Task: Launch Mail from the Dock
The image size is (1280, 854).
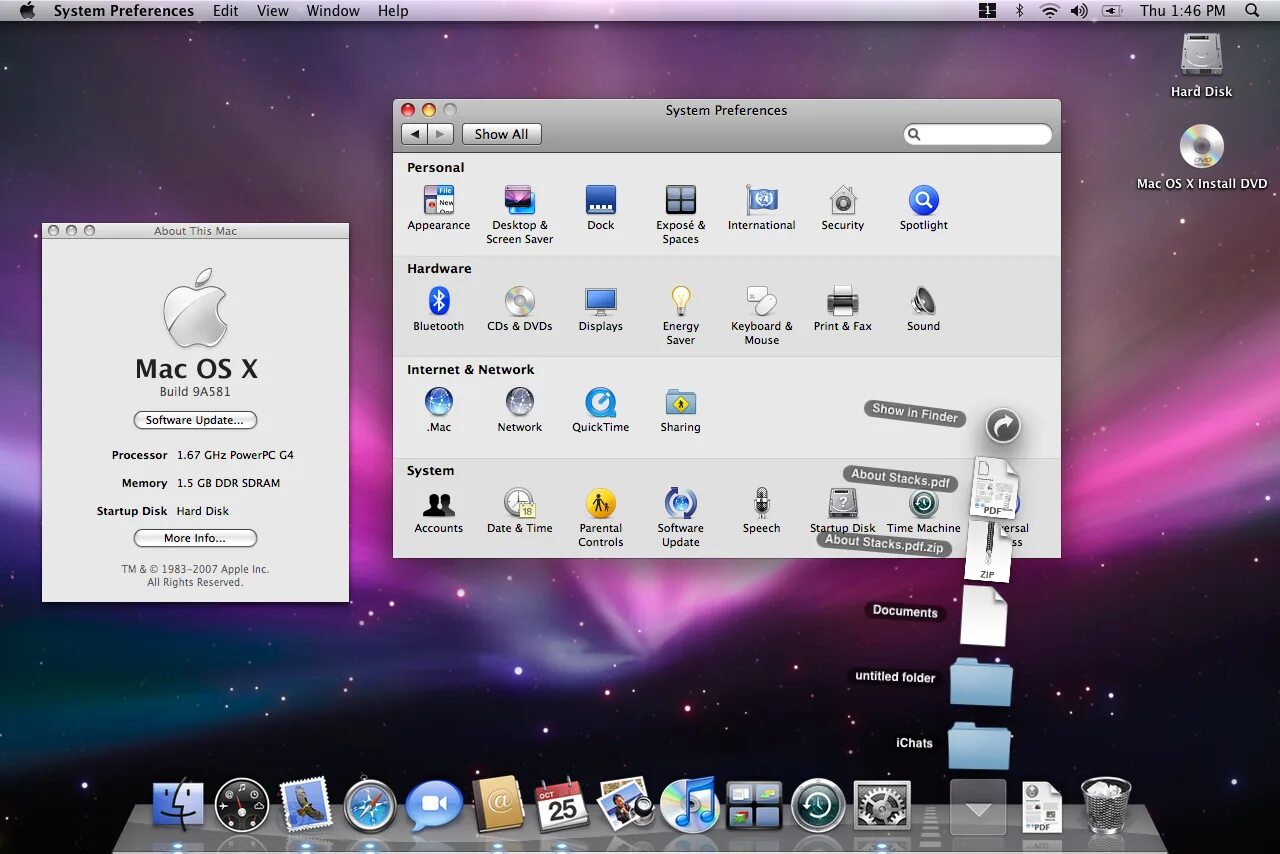Action: (x=306, y=805)
